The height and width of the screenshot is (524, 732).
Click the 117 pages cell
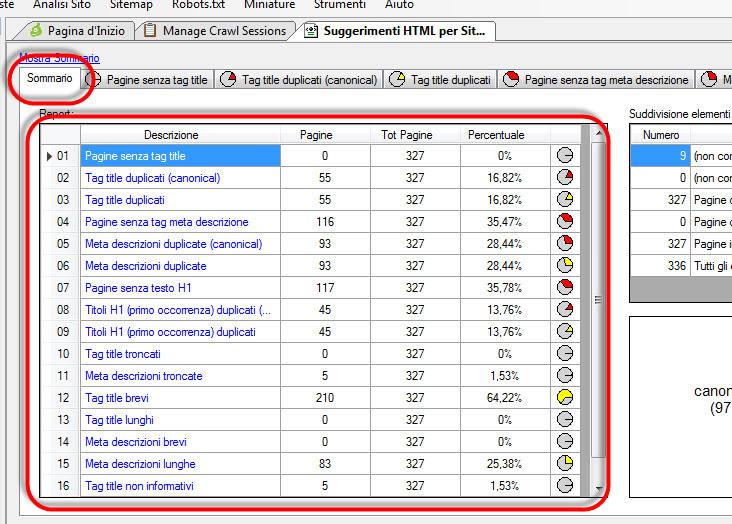tap(325, 288)
